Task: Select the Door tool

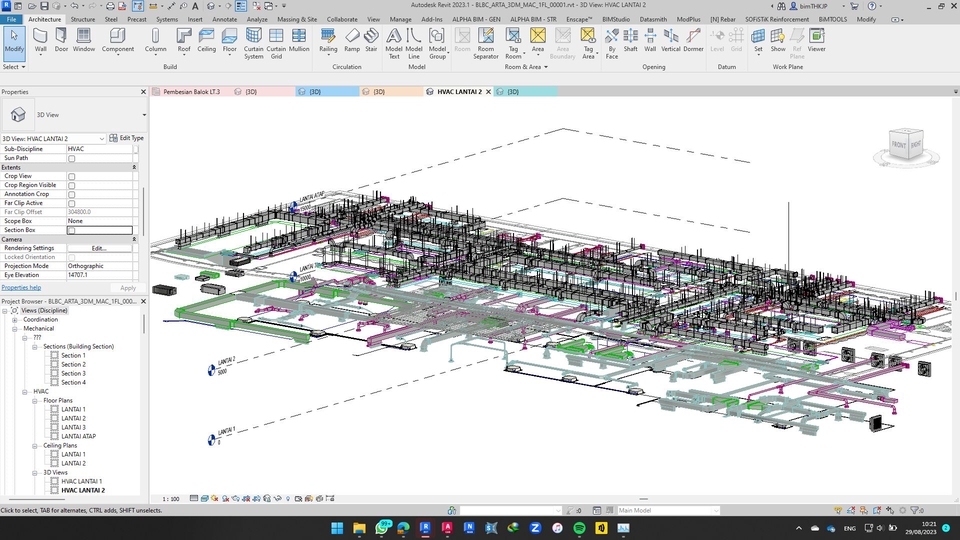Action: point(61,40)
